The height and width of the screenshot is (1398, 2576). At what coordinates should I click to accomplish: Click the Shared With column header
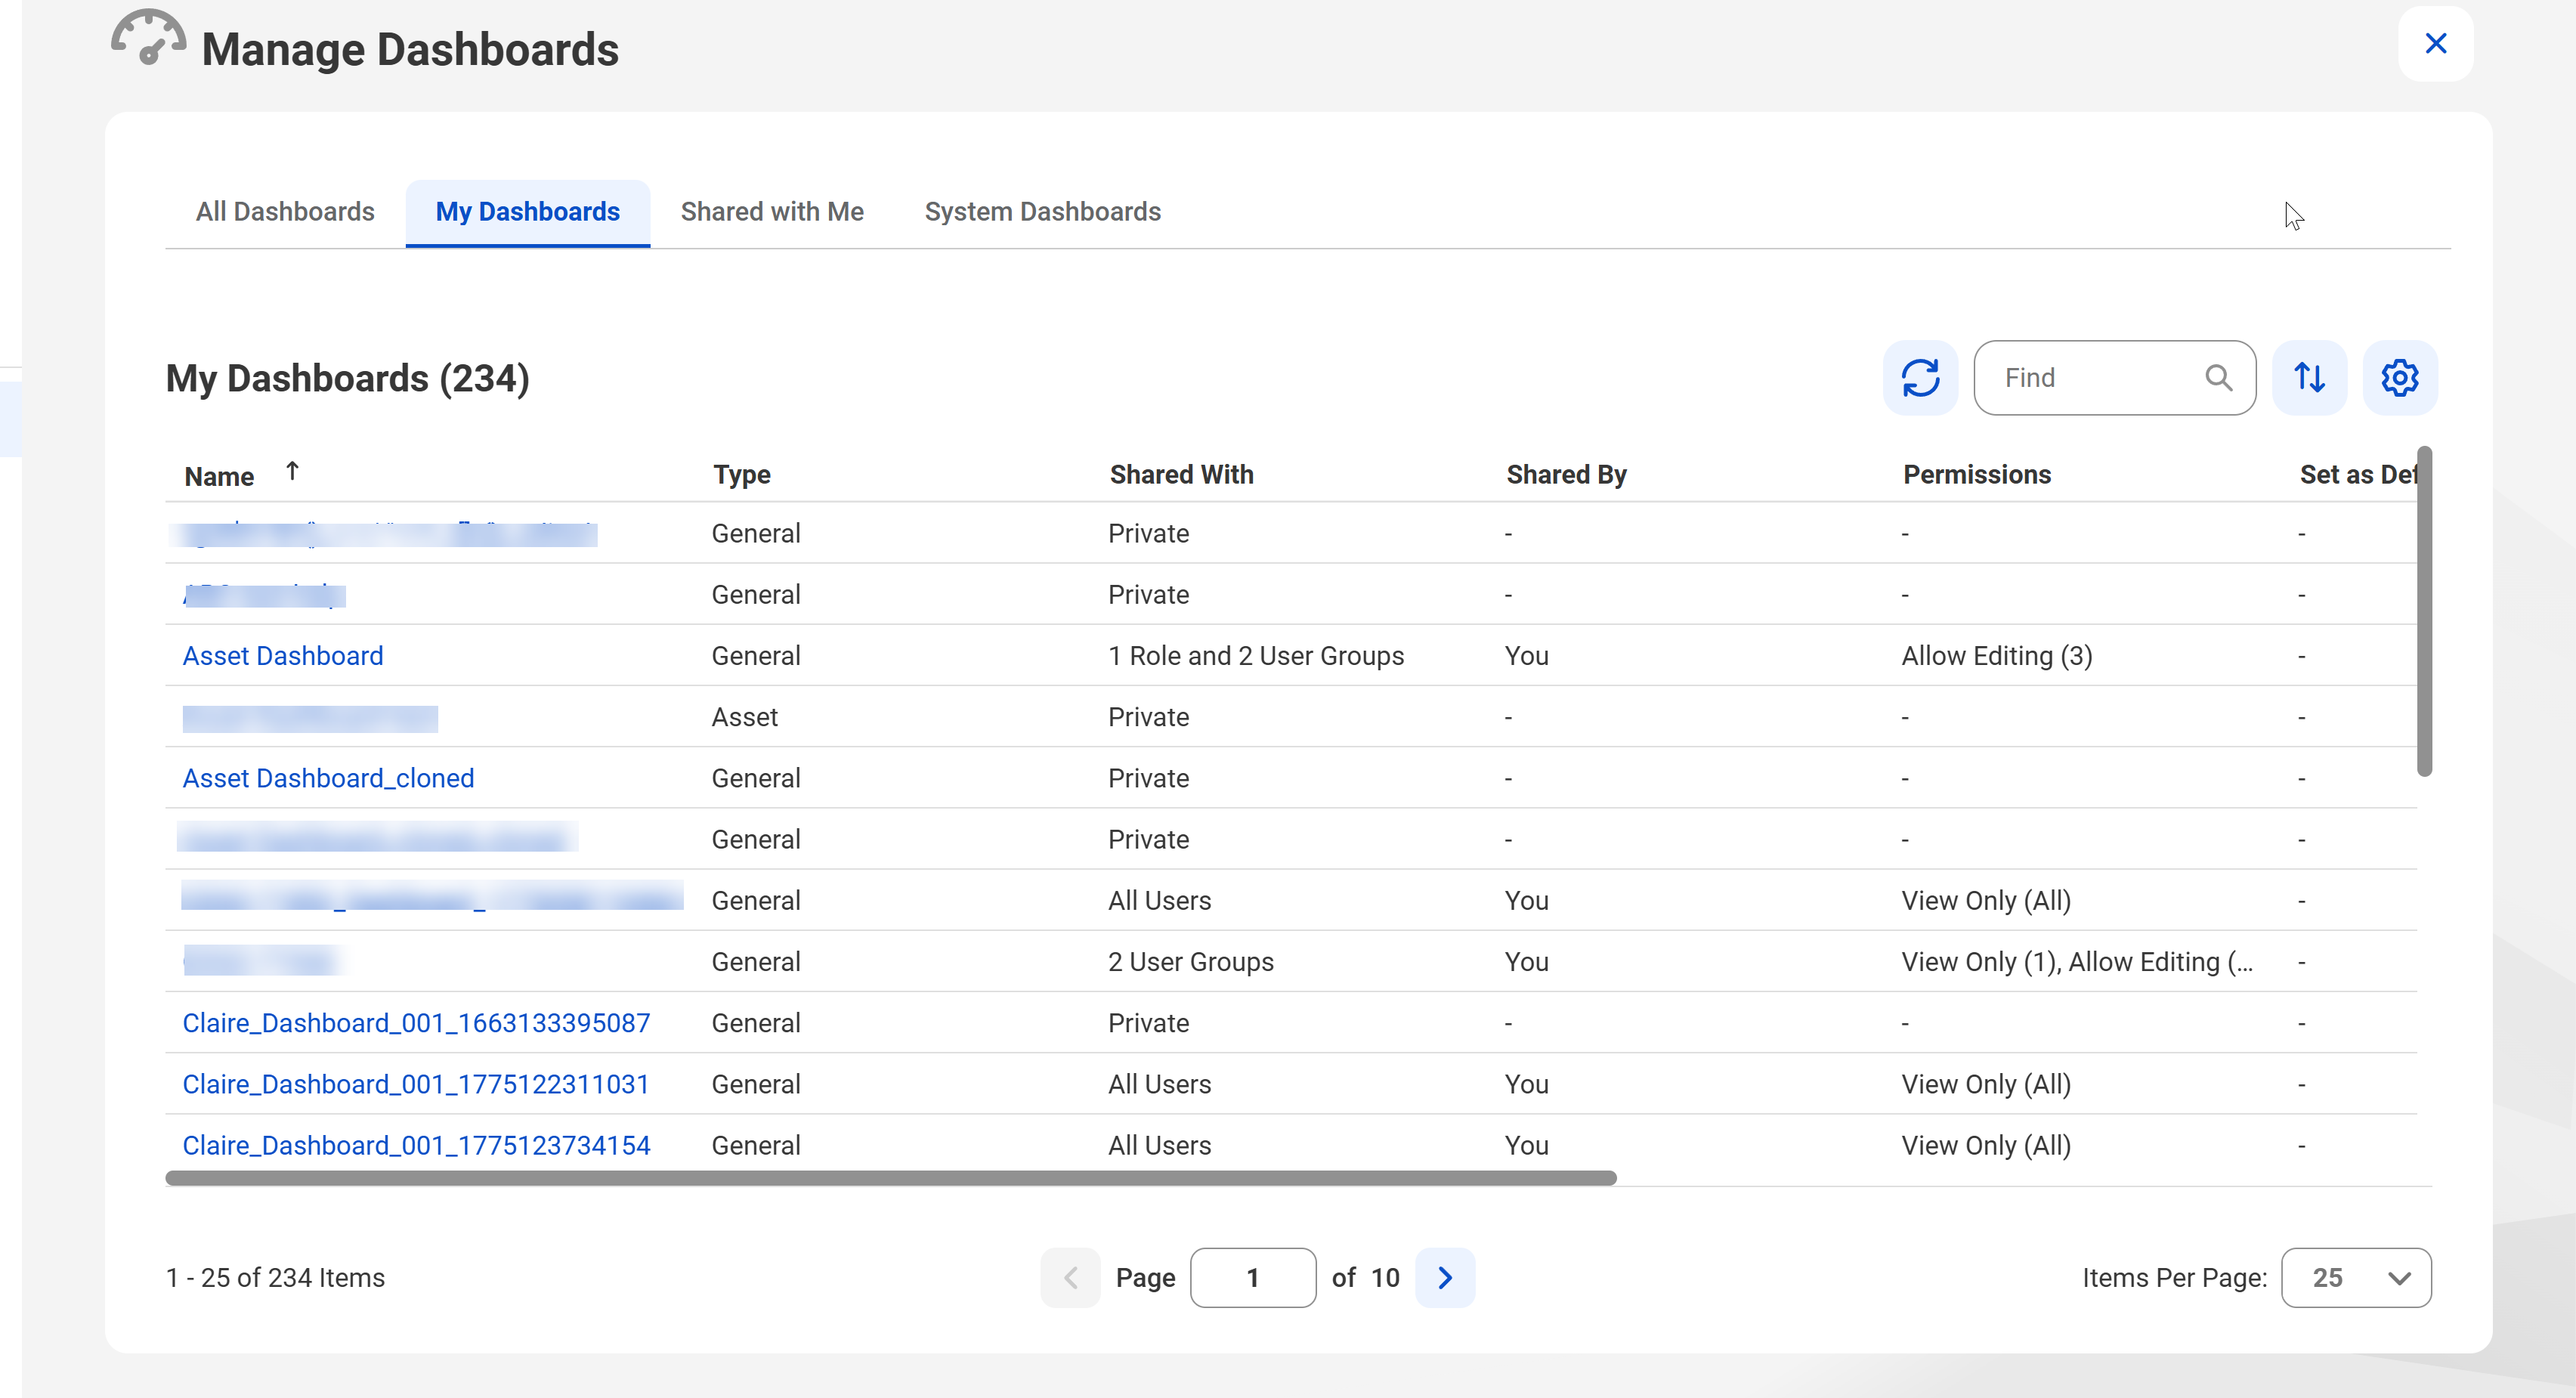click(x=1181, y=475)
